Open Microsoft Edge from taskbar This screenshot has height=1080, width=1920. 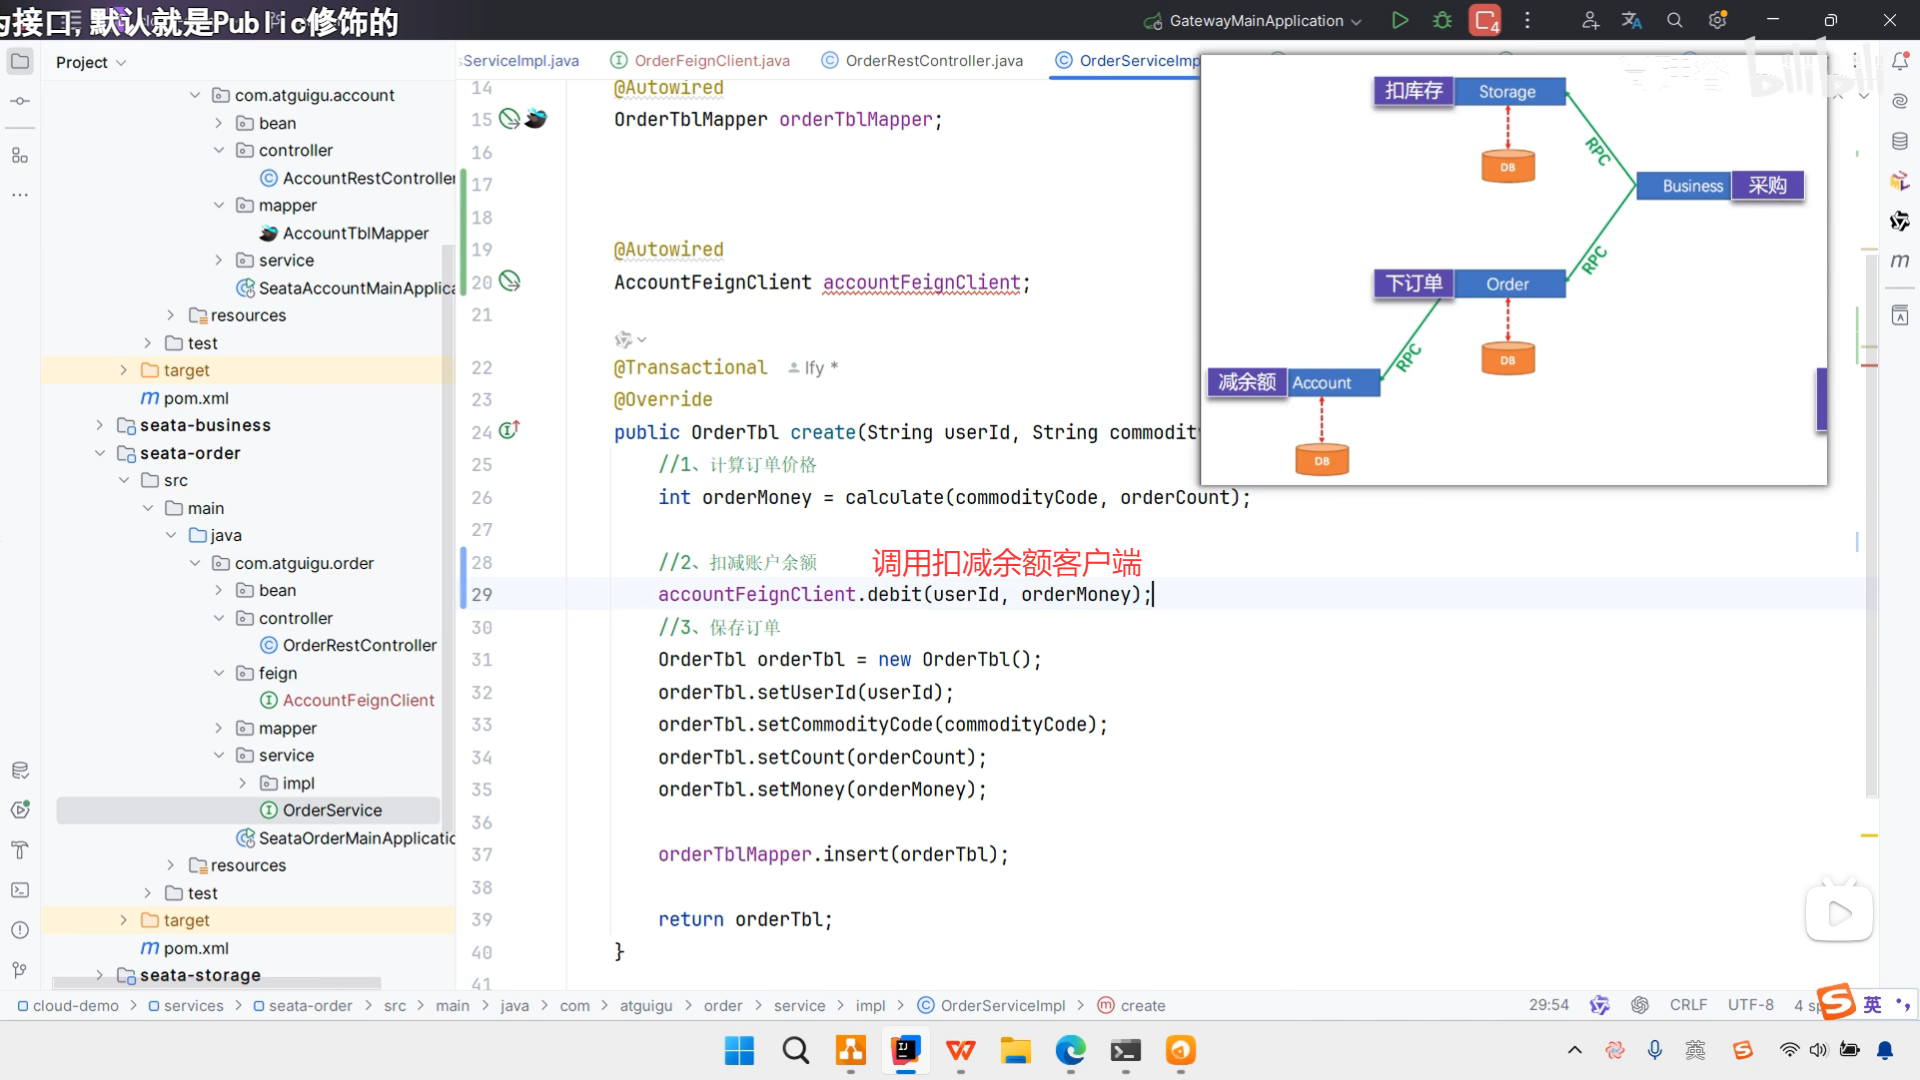[1070, 1051]
